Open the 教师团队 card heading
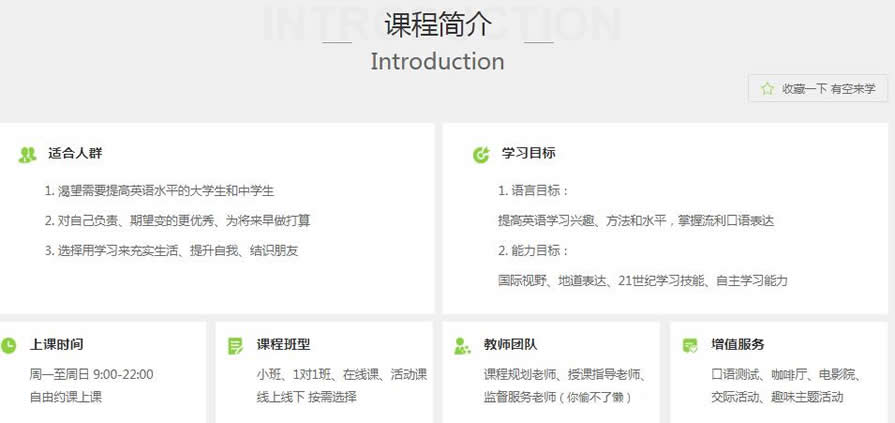895x423 pixels. [x=511, y=345]
